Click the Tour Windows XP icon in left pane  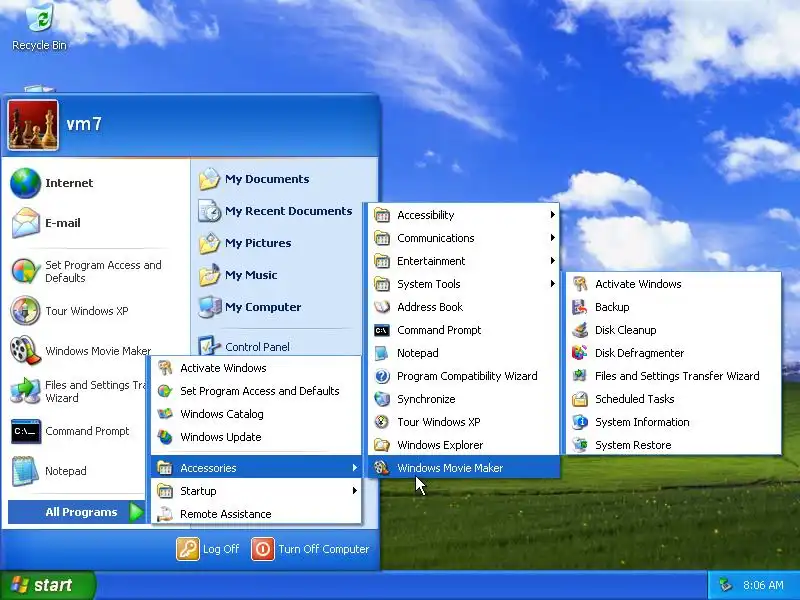click(x=25, y=310)
